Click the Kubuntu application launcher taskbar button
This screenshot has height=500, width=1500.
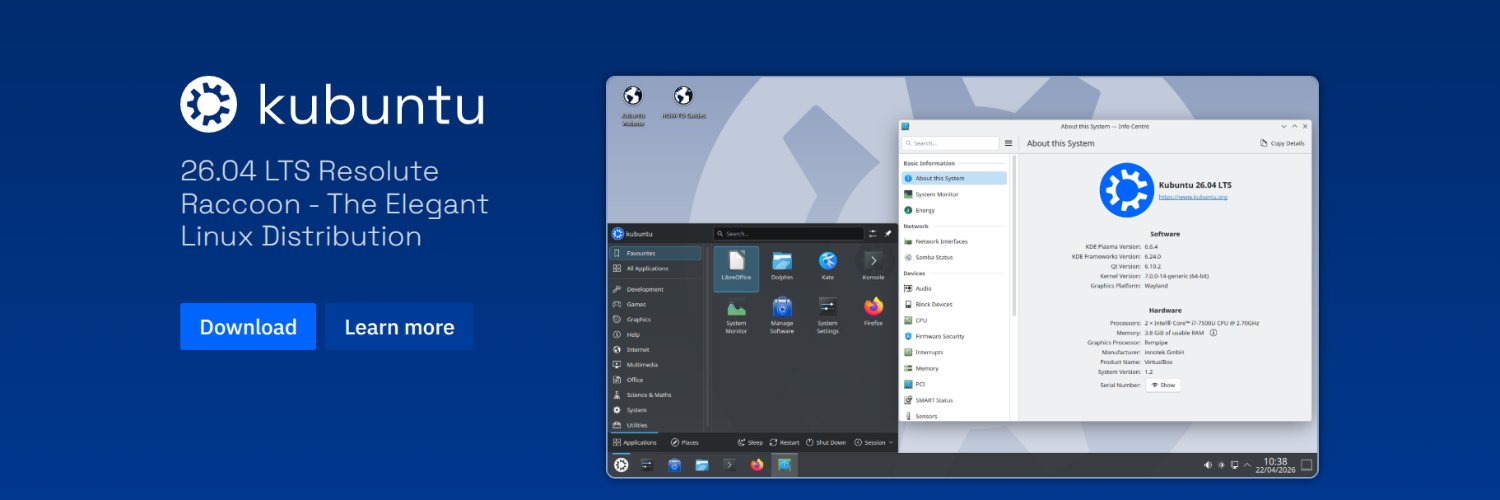[621, 465]
